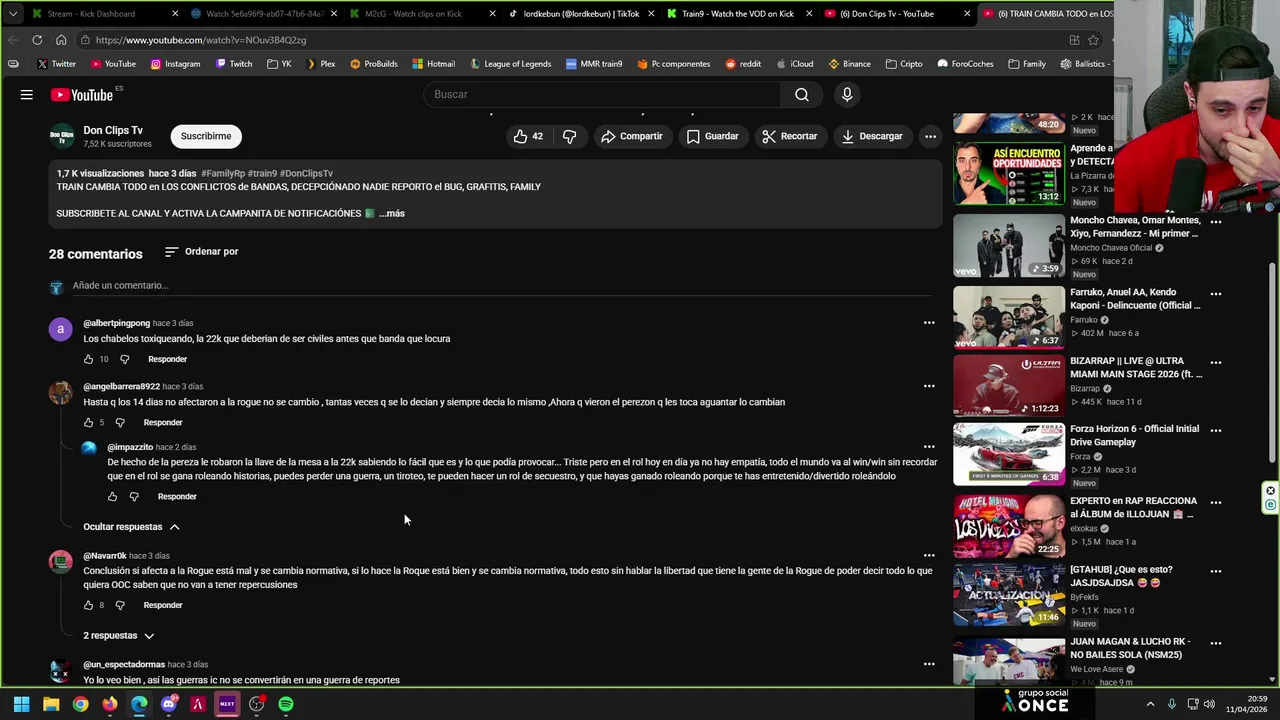
Task: Open more actions next to Descargar
Action: coord(930,136)
